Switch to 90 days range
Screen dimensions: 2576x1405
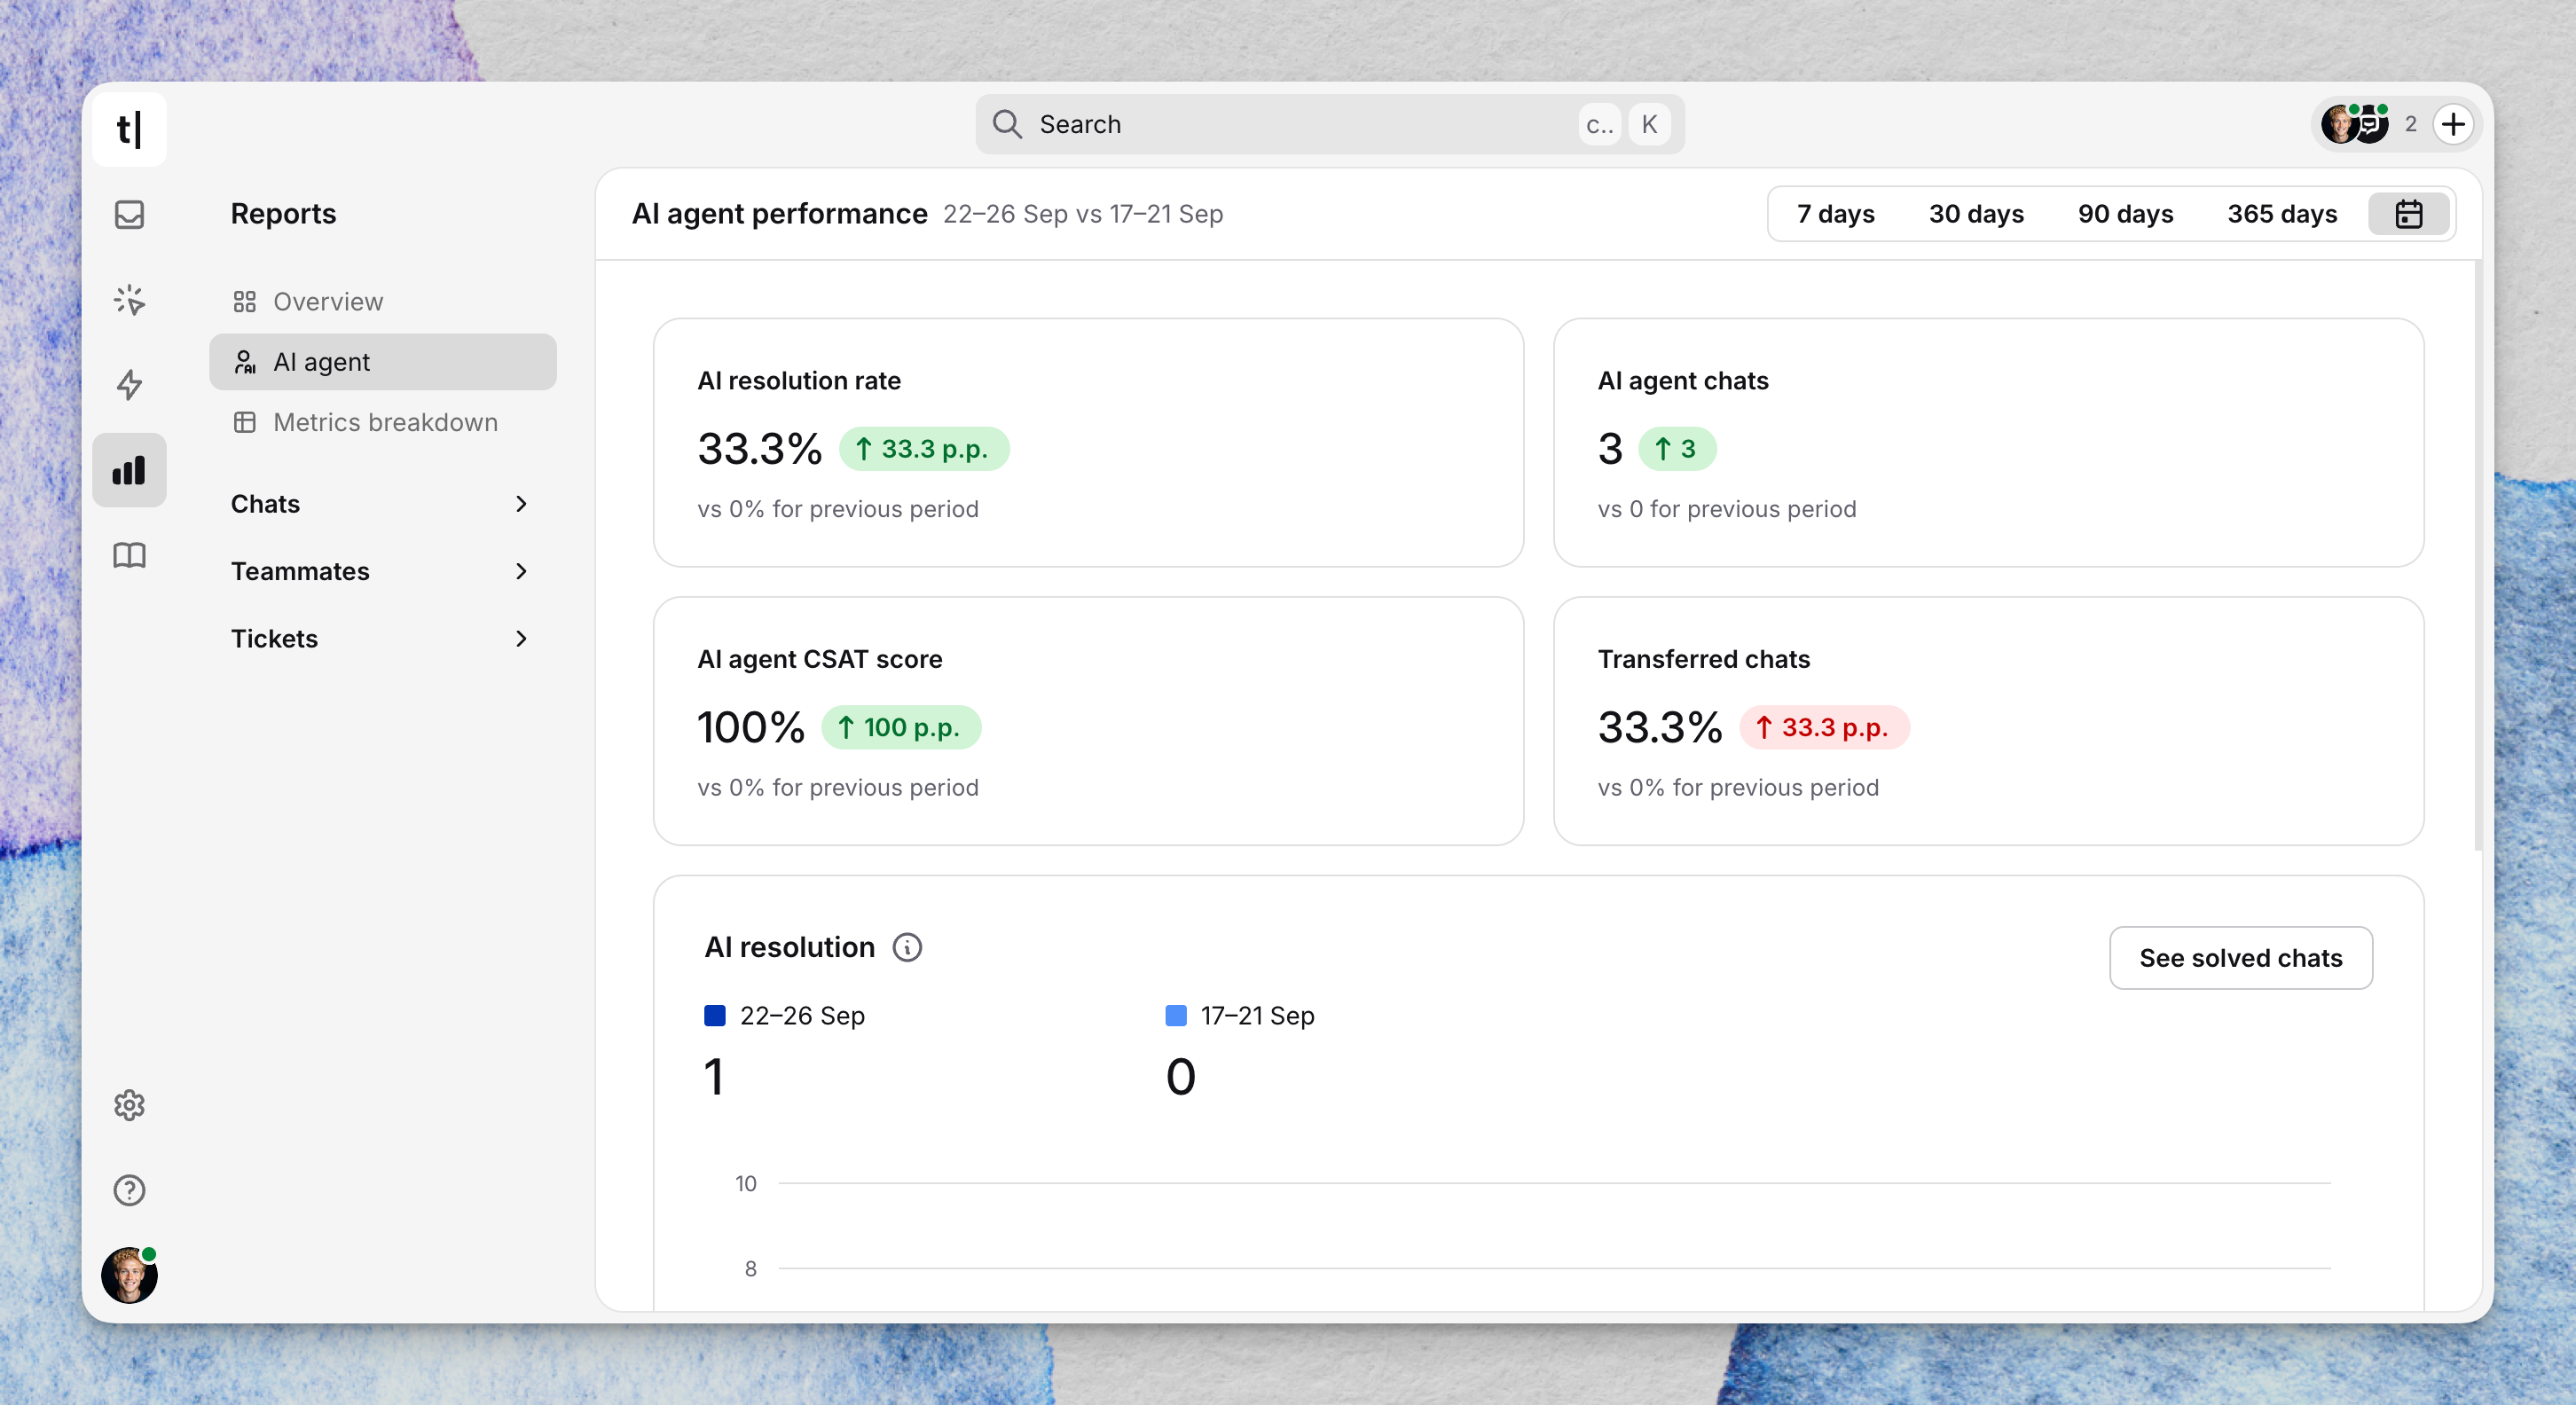point(2125,214)
